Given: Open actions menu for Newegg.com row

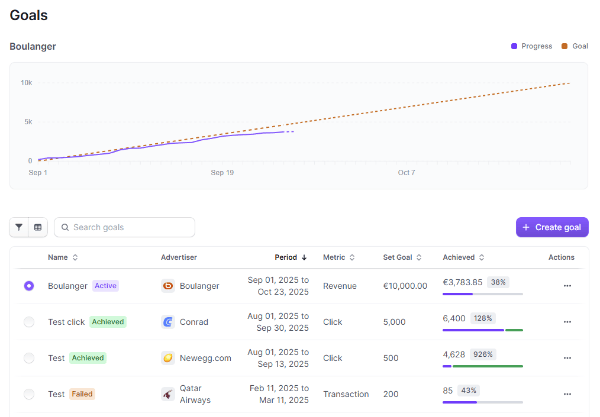Looking at the screenshot, I should point(567,357).
